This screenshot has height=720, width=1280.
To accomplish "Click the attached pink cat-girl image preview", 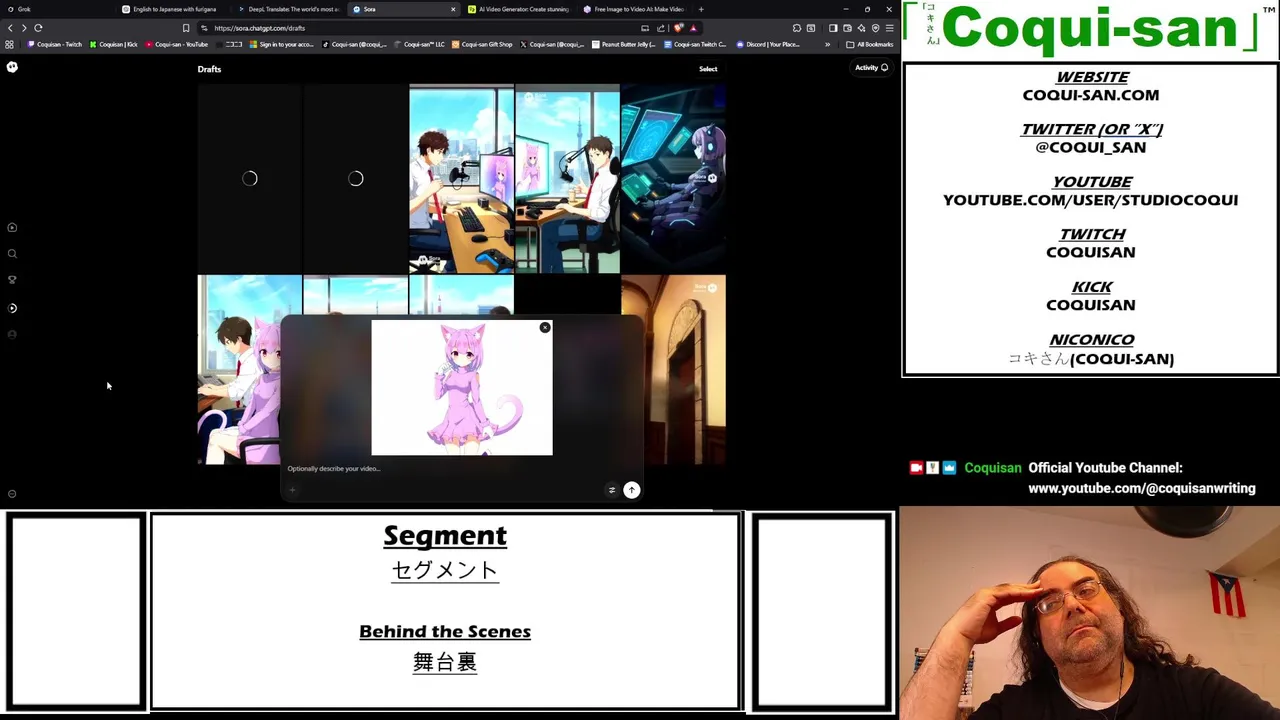I will point(462,388).
